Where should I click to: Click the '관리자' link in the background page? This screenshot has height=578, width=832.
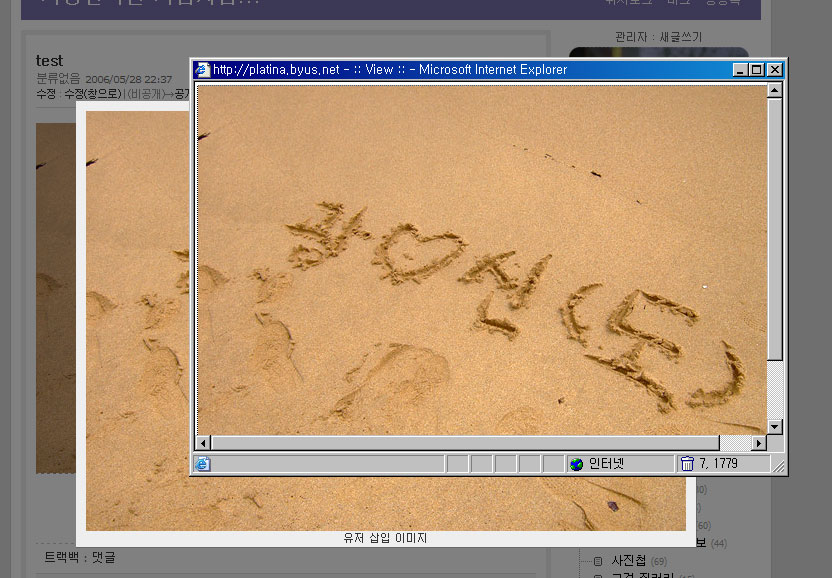(x=631, y=37)
